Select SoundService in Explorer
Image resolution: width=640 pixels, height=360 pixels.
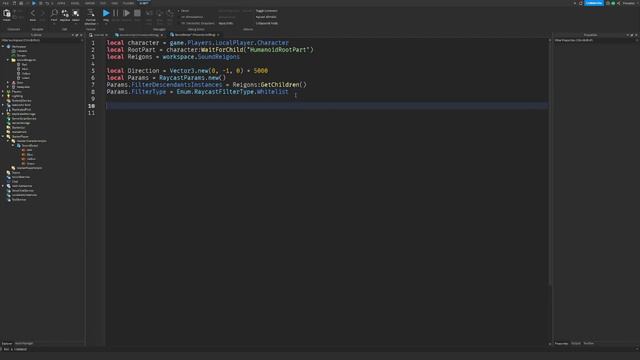(20, 177)
